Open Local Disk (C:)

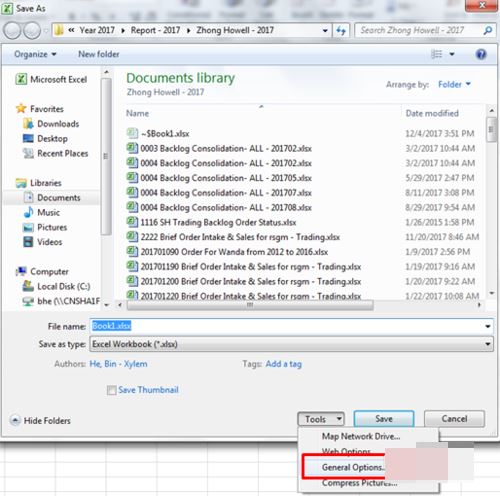click(56, 286)
